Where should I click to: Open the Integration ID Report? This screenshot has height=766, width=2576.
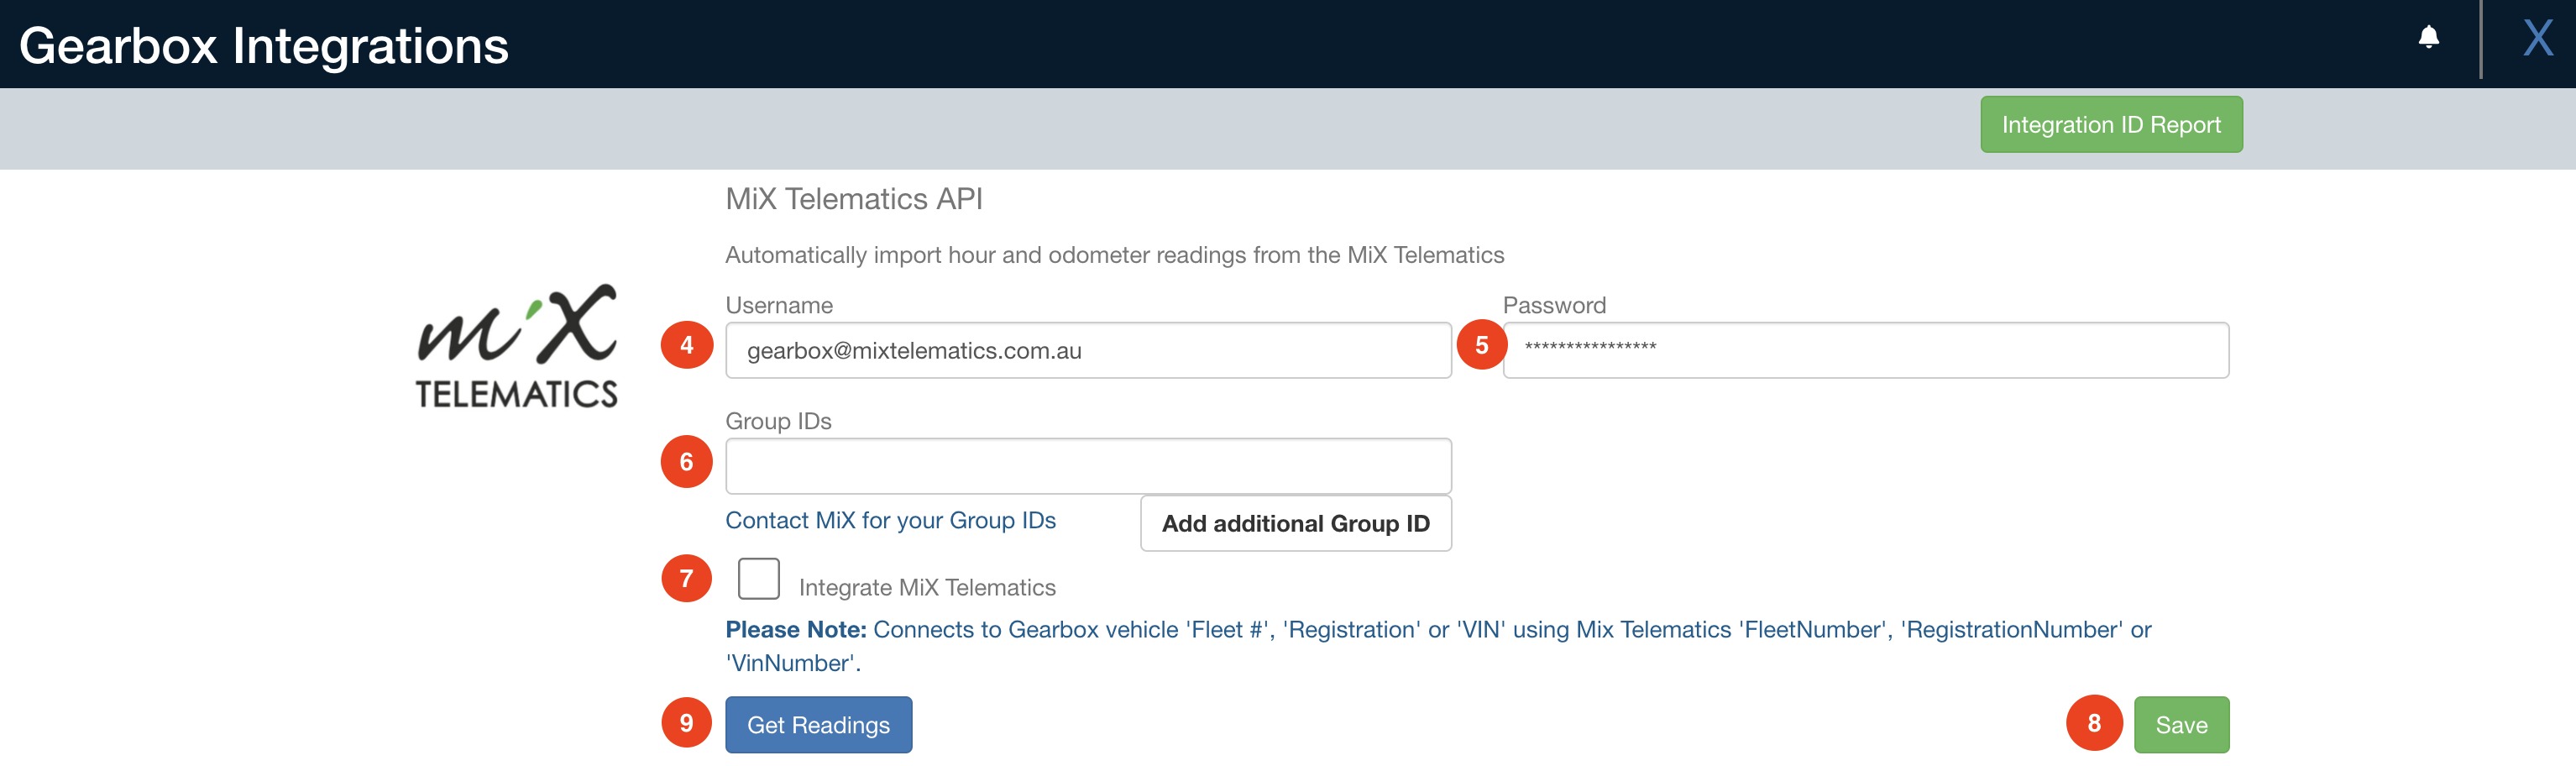point(2110,125)
